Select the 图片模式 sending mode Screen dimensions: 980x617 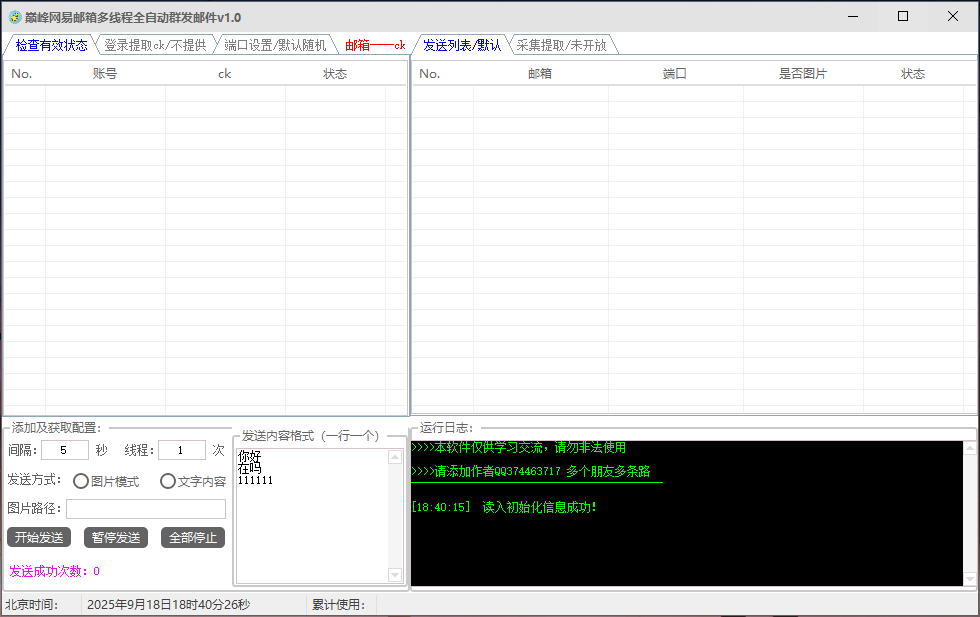[x=81, y=481]
